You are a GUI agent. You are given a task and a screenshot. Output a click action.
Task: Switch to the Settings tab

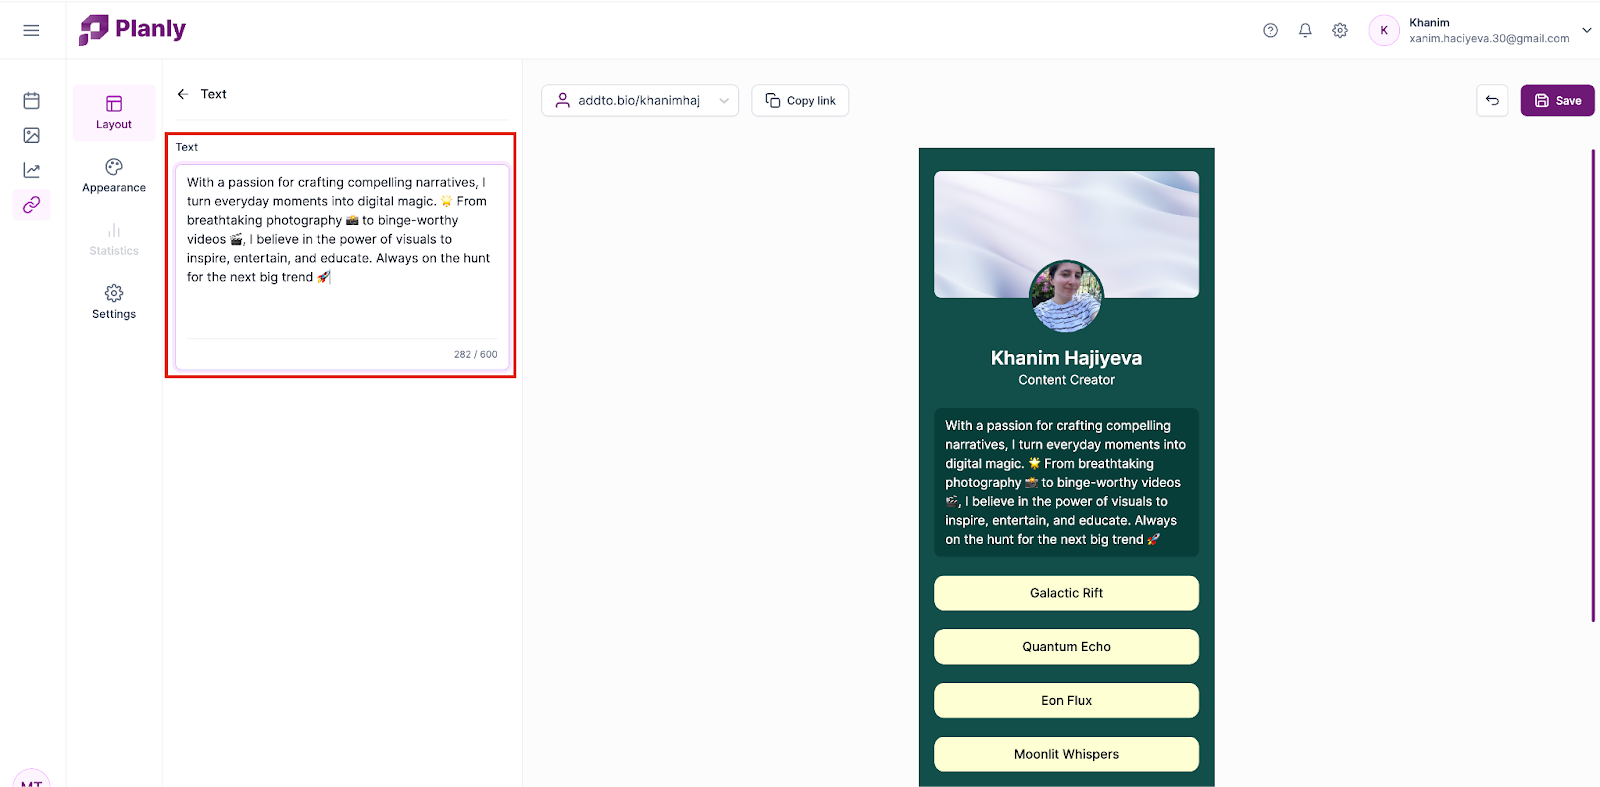tap(114, 302)
